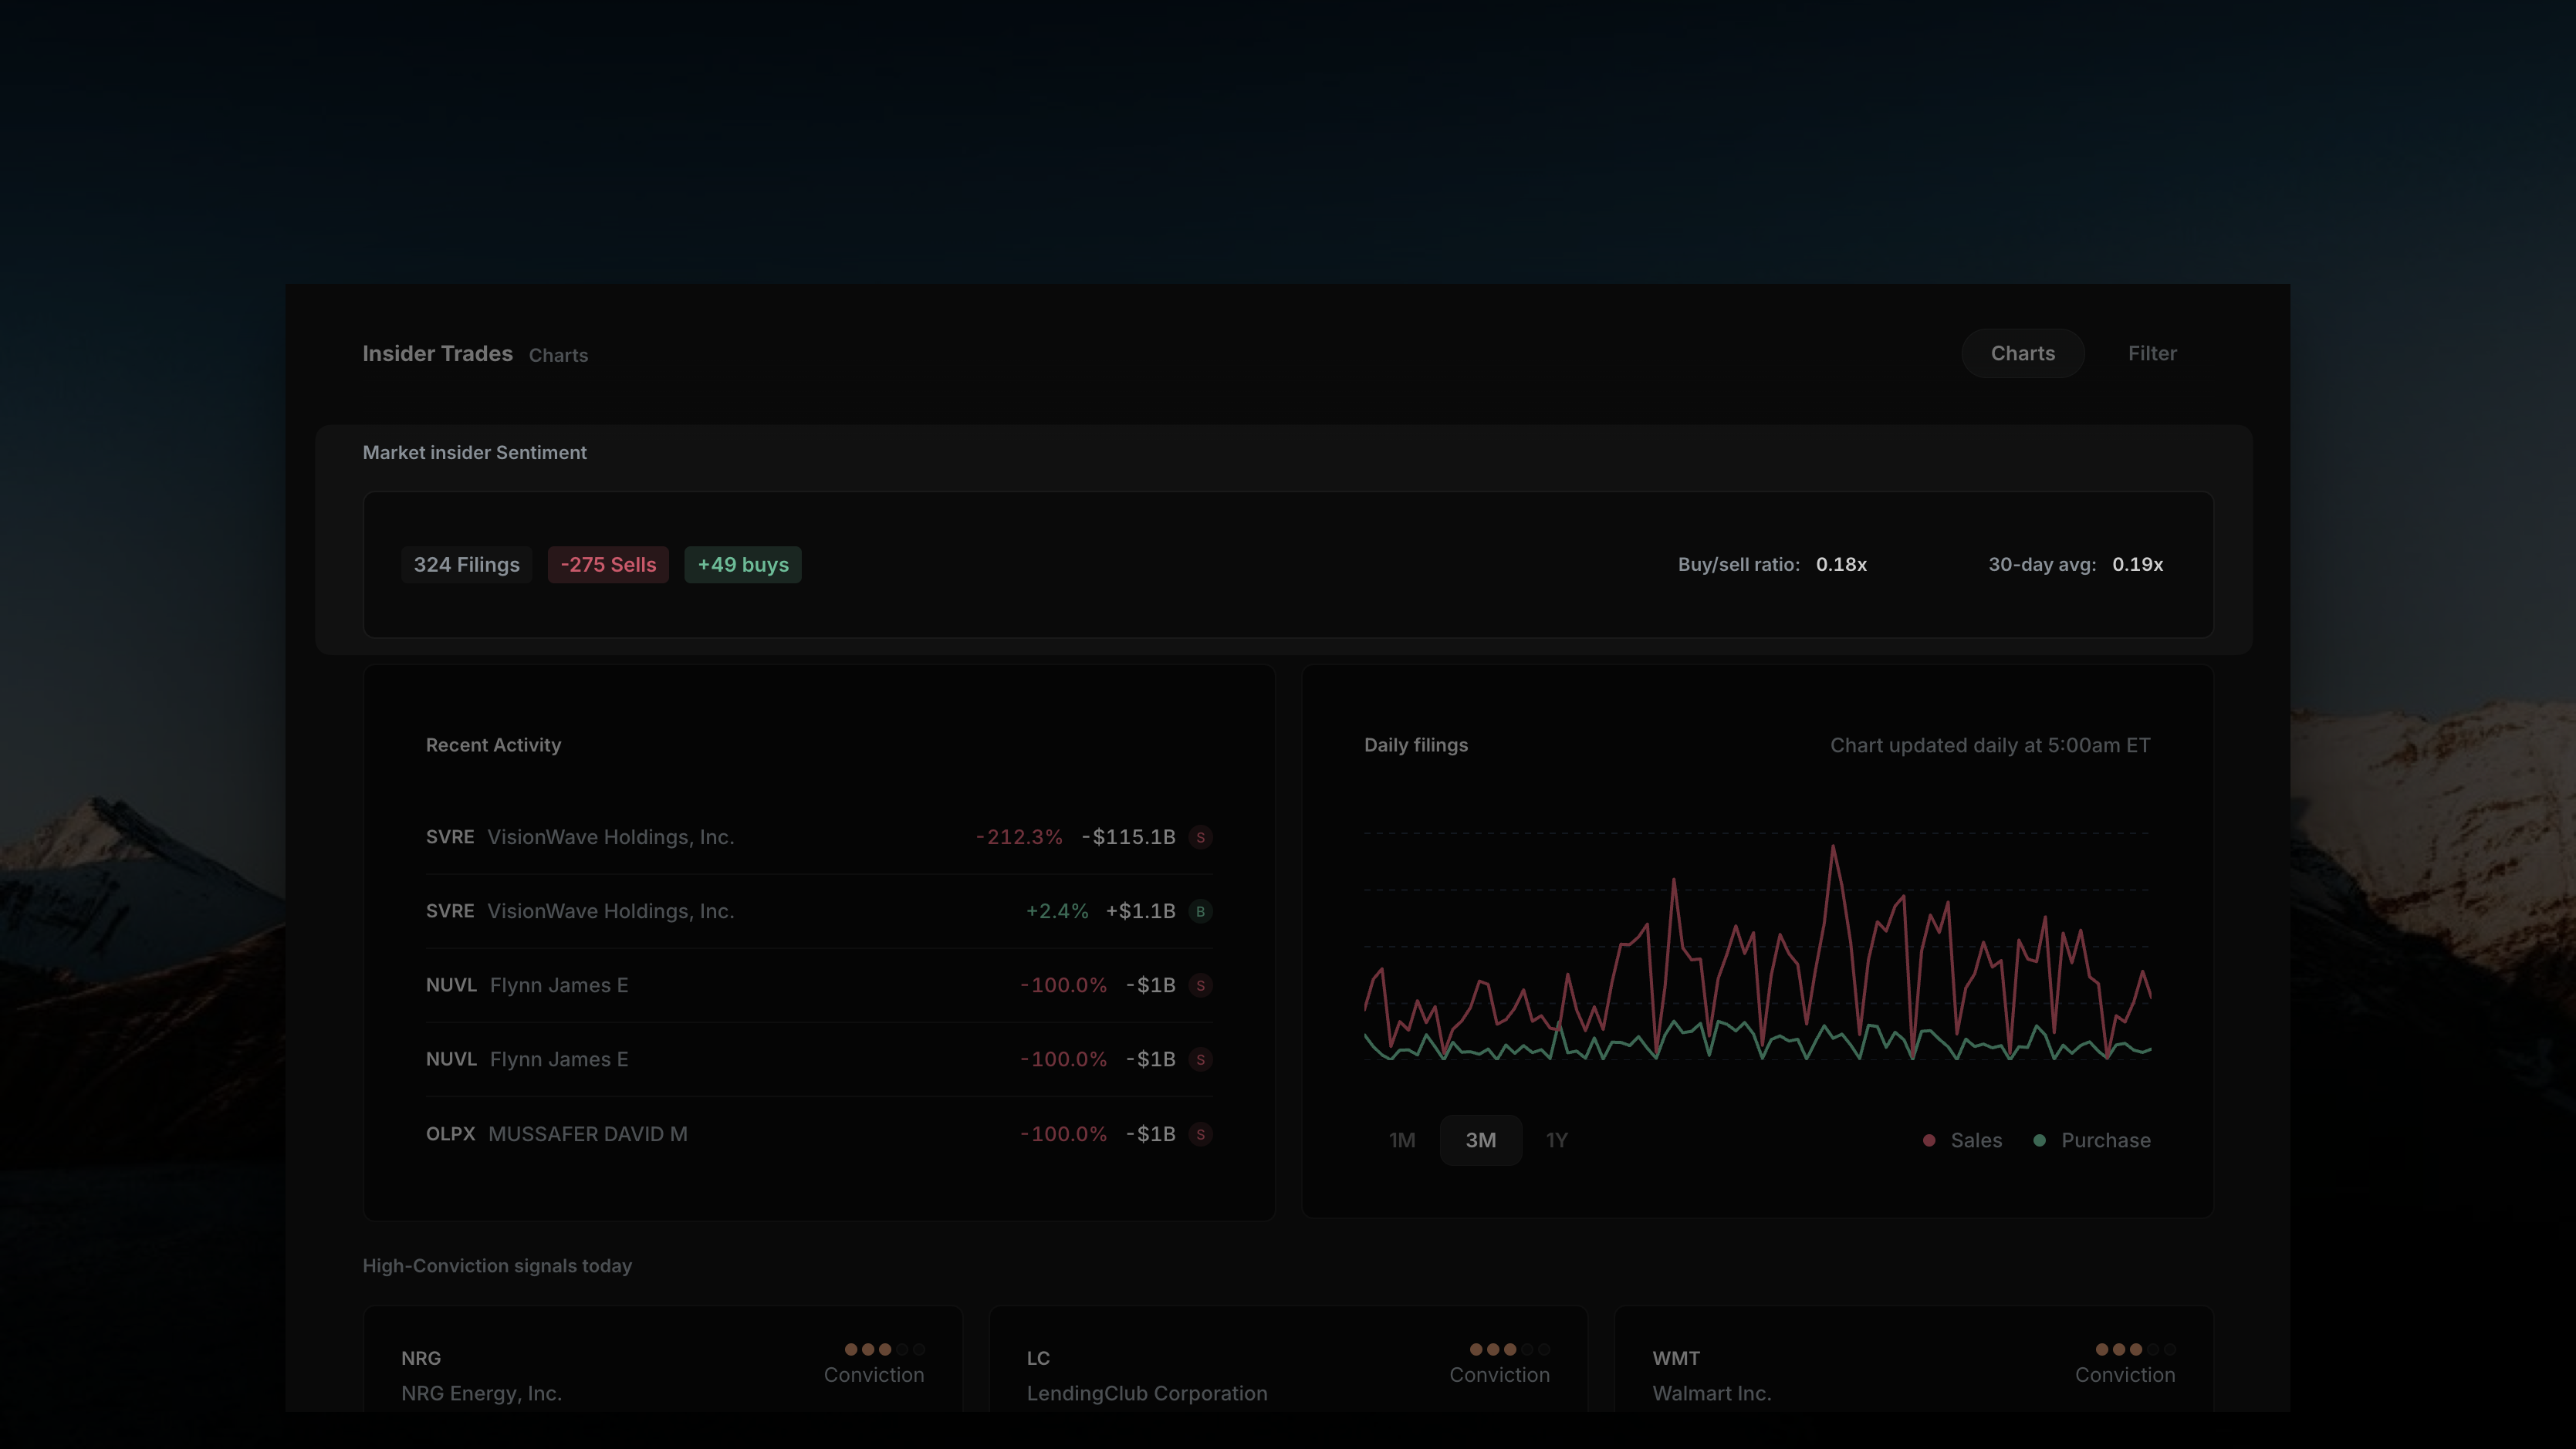Click the Market insider Sentiment heading
This screenshot has height=1449, width=2576.
[x=474, y=452]
